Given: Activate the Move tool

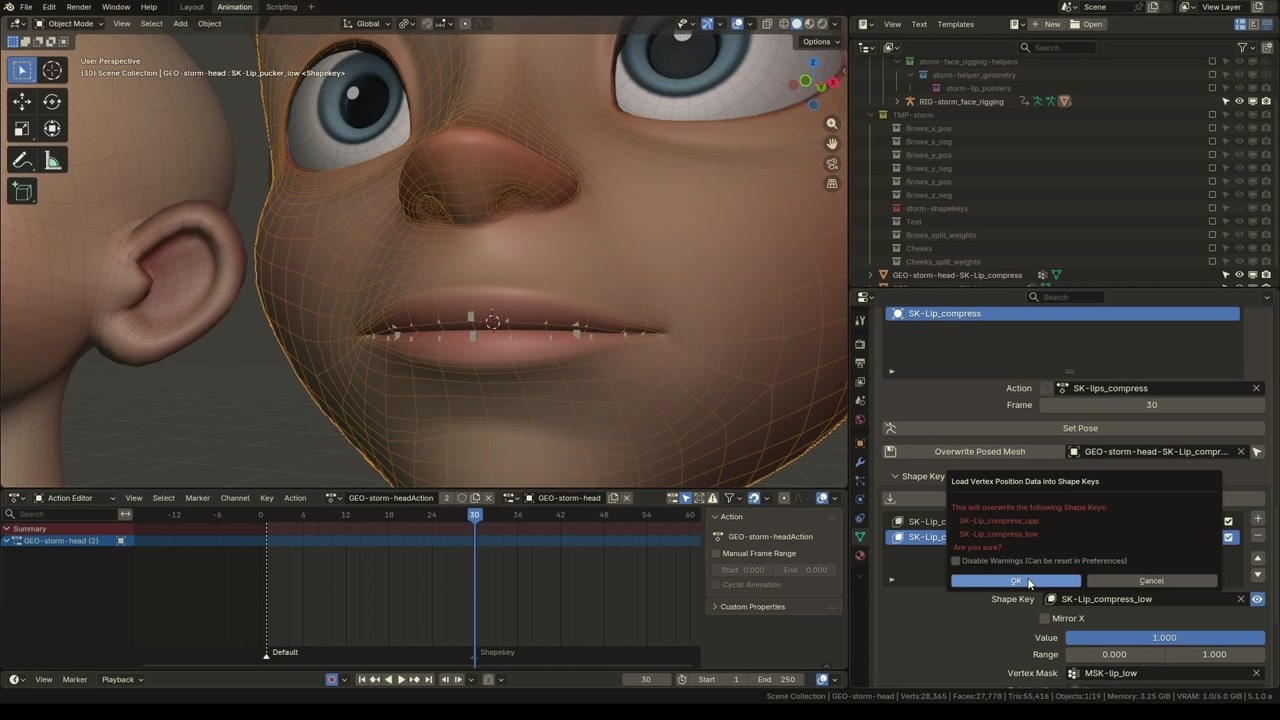Looking at the screenshot, I should tap(22, 101).
